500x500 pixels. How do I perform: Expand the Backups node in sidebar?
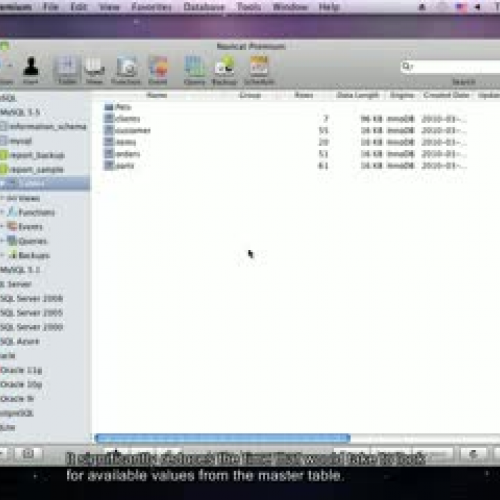[2, 255]
